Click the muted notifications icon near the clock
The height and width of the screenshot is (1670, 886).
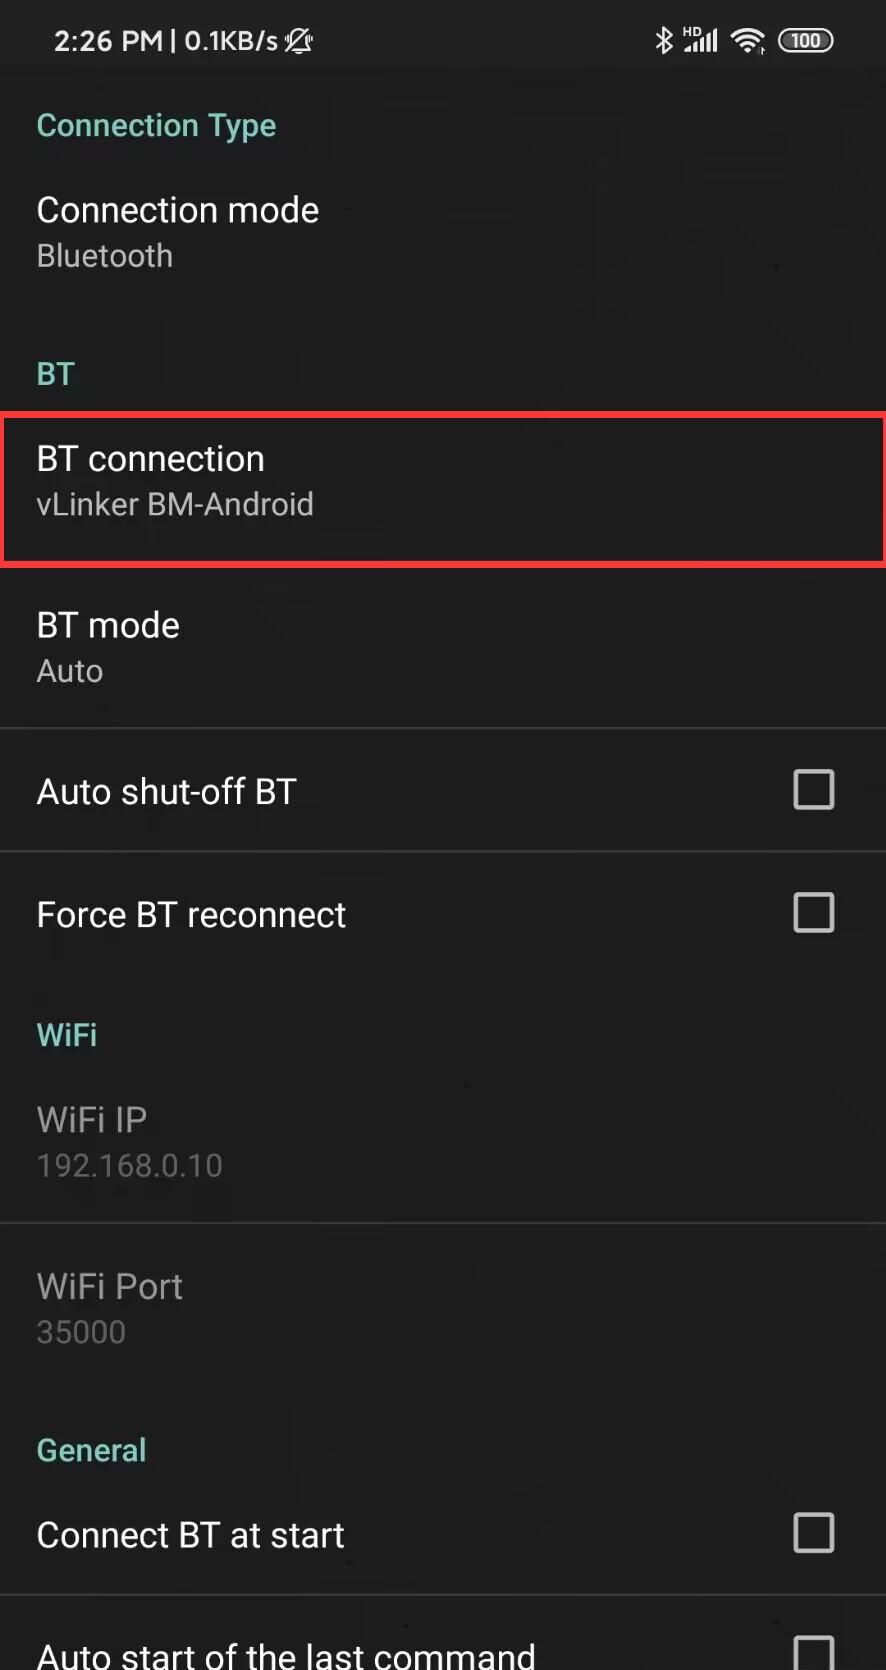click(299, 41)
